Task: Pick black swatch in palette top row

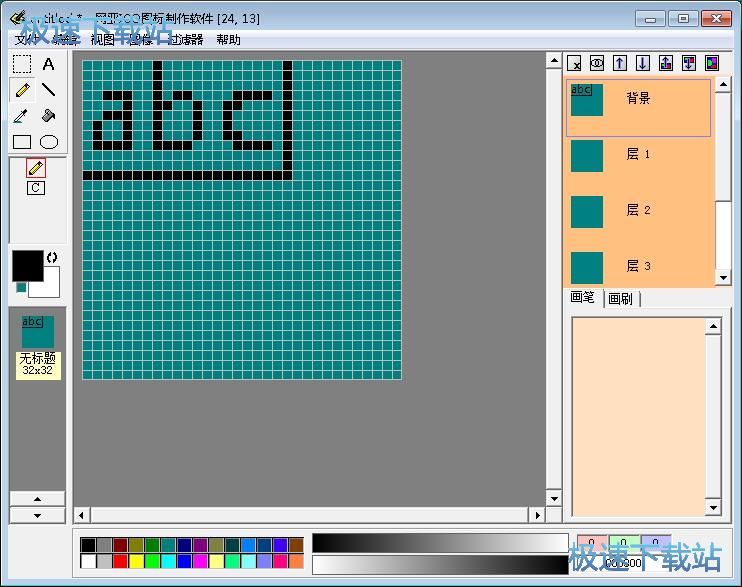Action: [88, 545]
